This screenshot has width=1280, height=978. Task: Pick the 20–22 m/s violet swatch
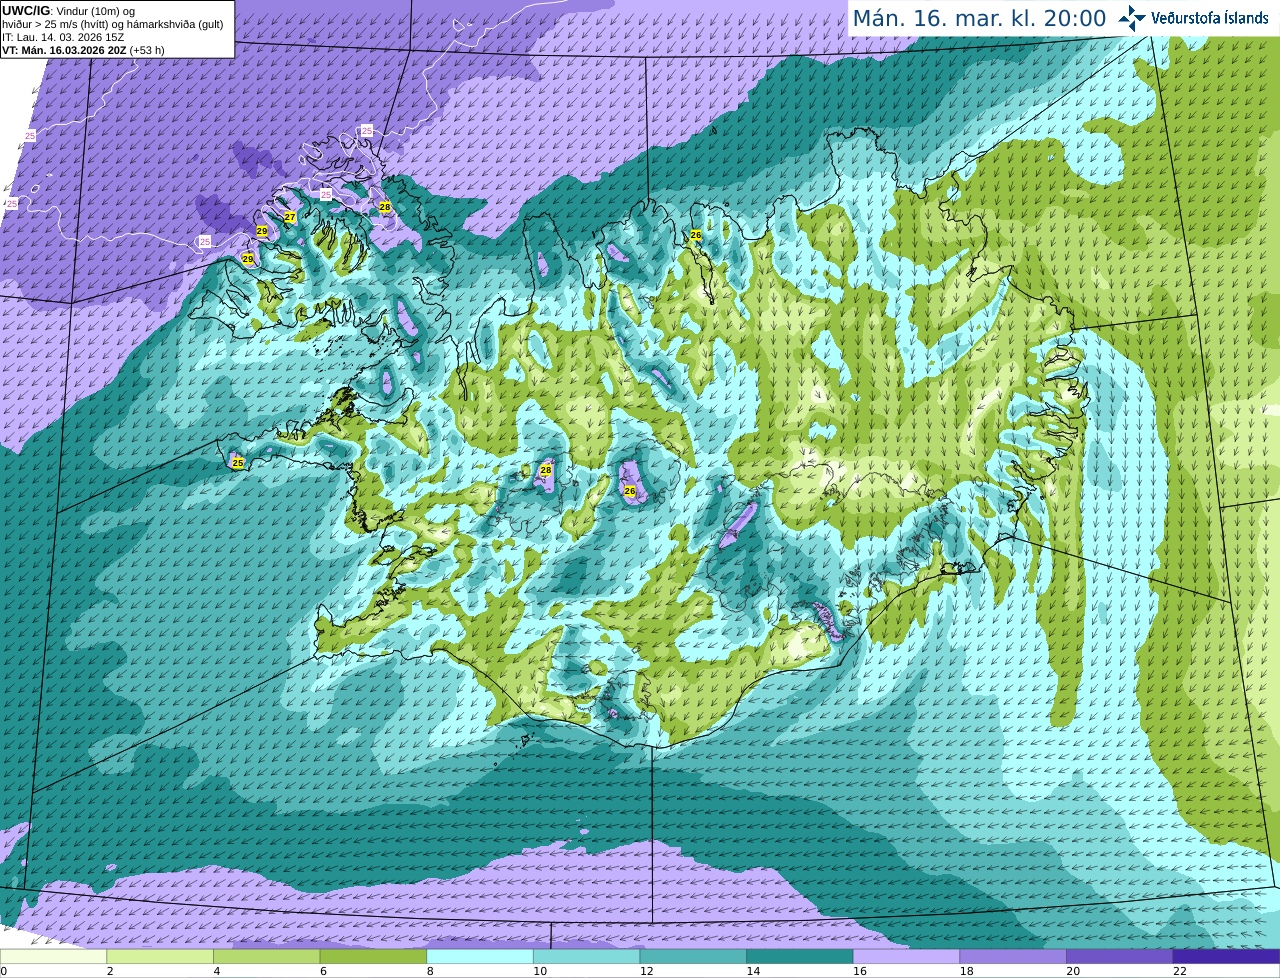click(1120, 957)
